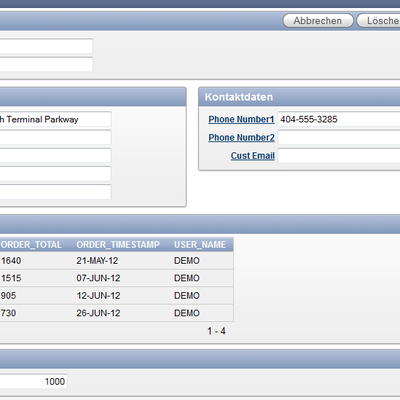Open the Phone Number2 label link
The height and width of the screenshot is (400, 400).
coord(241,137)
